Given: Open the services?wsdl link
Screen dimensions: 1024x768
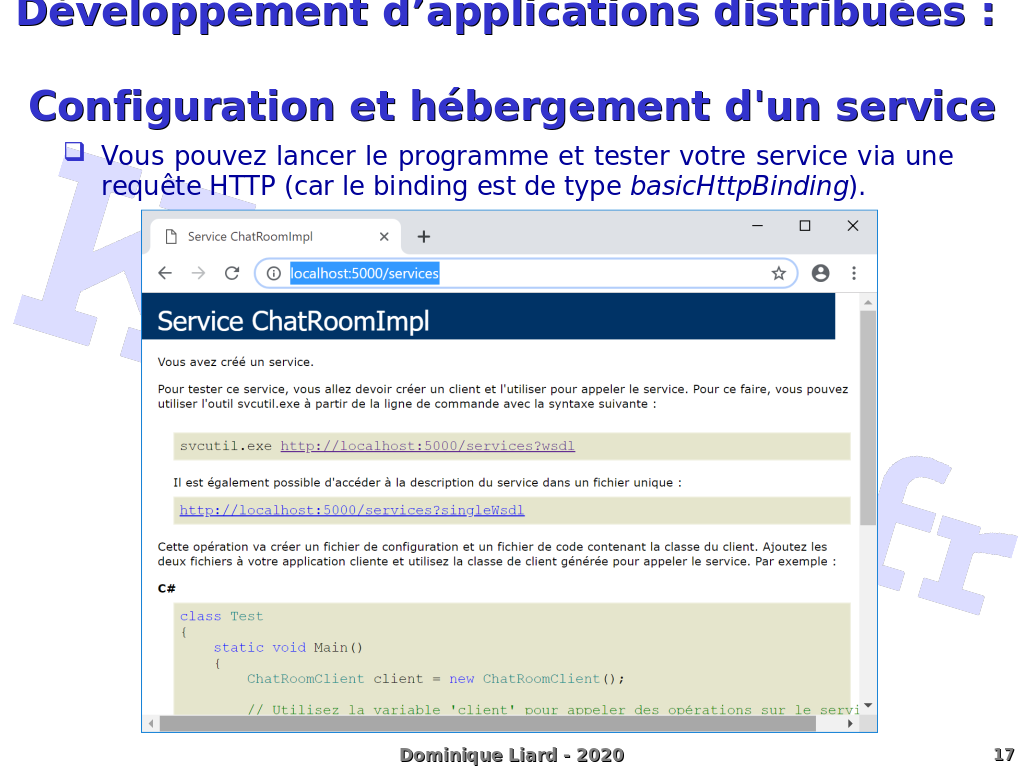Looking at the screenshot, I should [427, 446].
